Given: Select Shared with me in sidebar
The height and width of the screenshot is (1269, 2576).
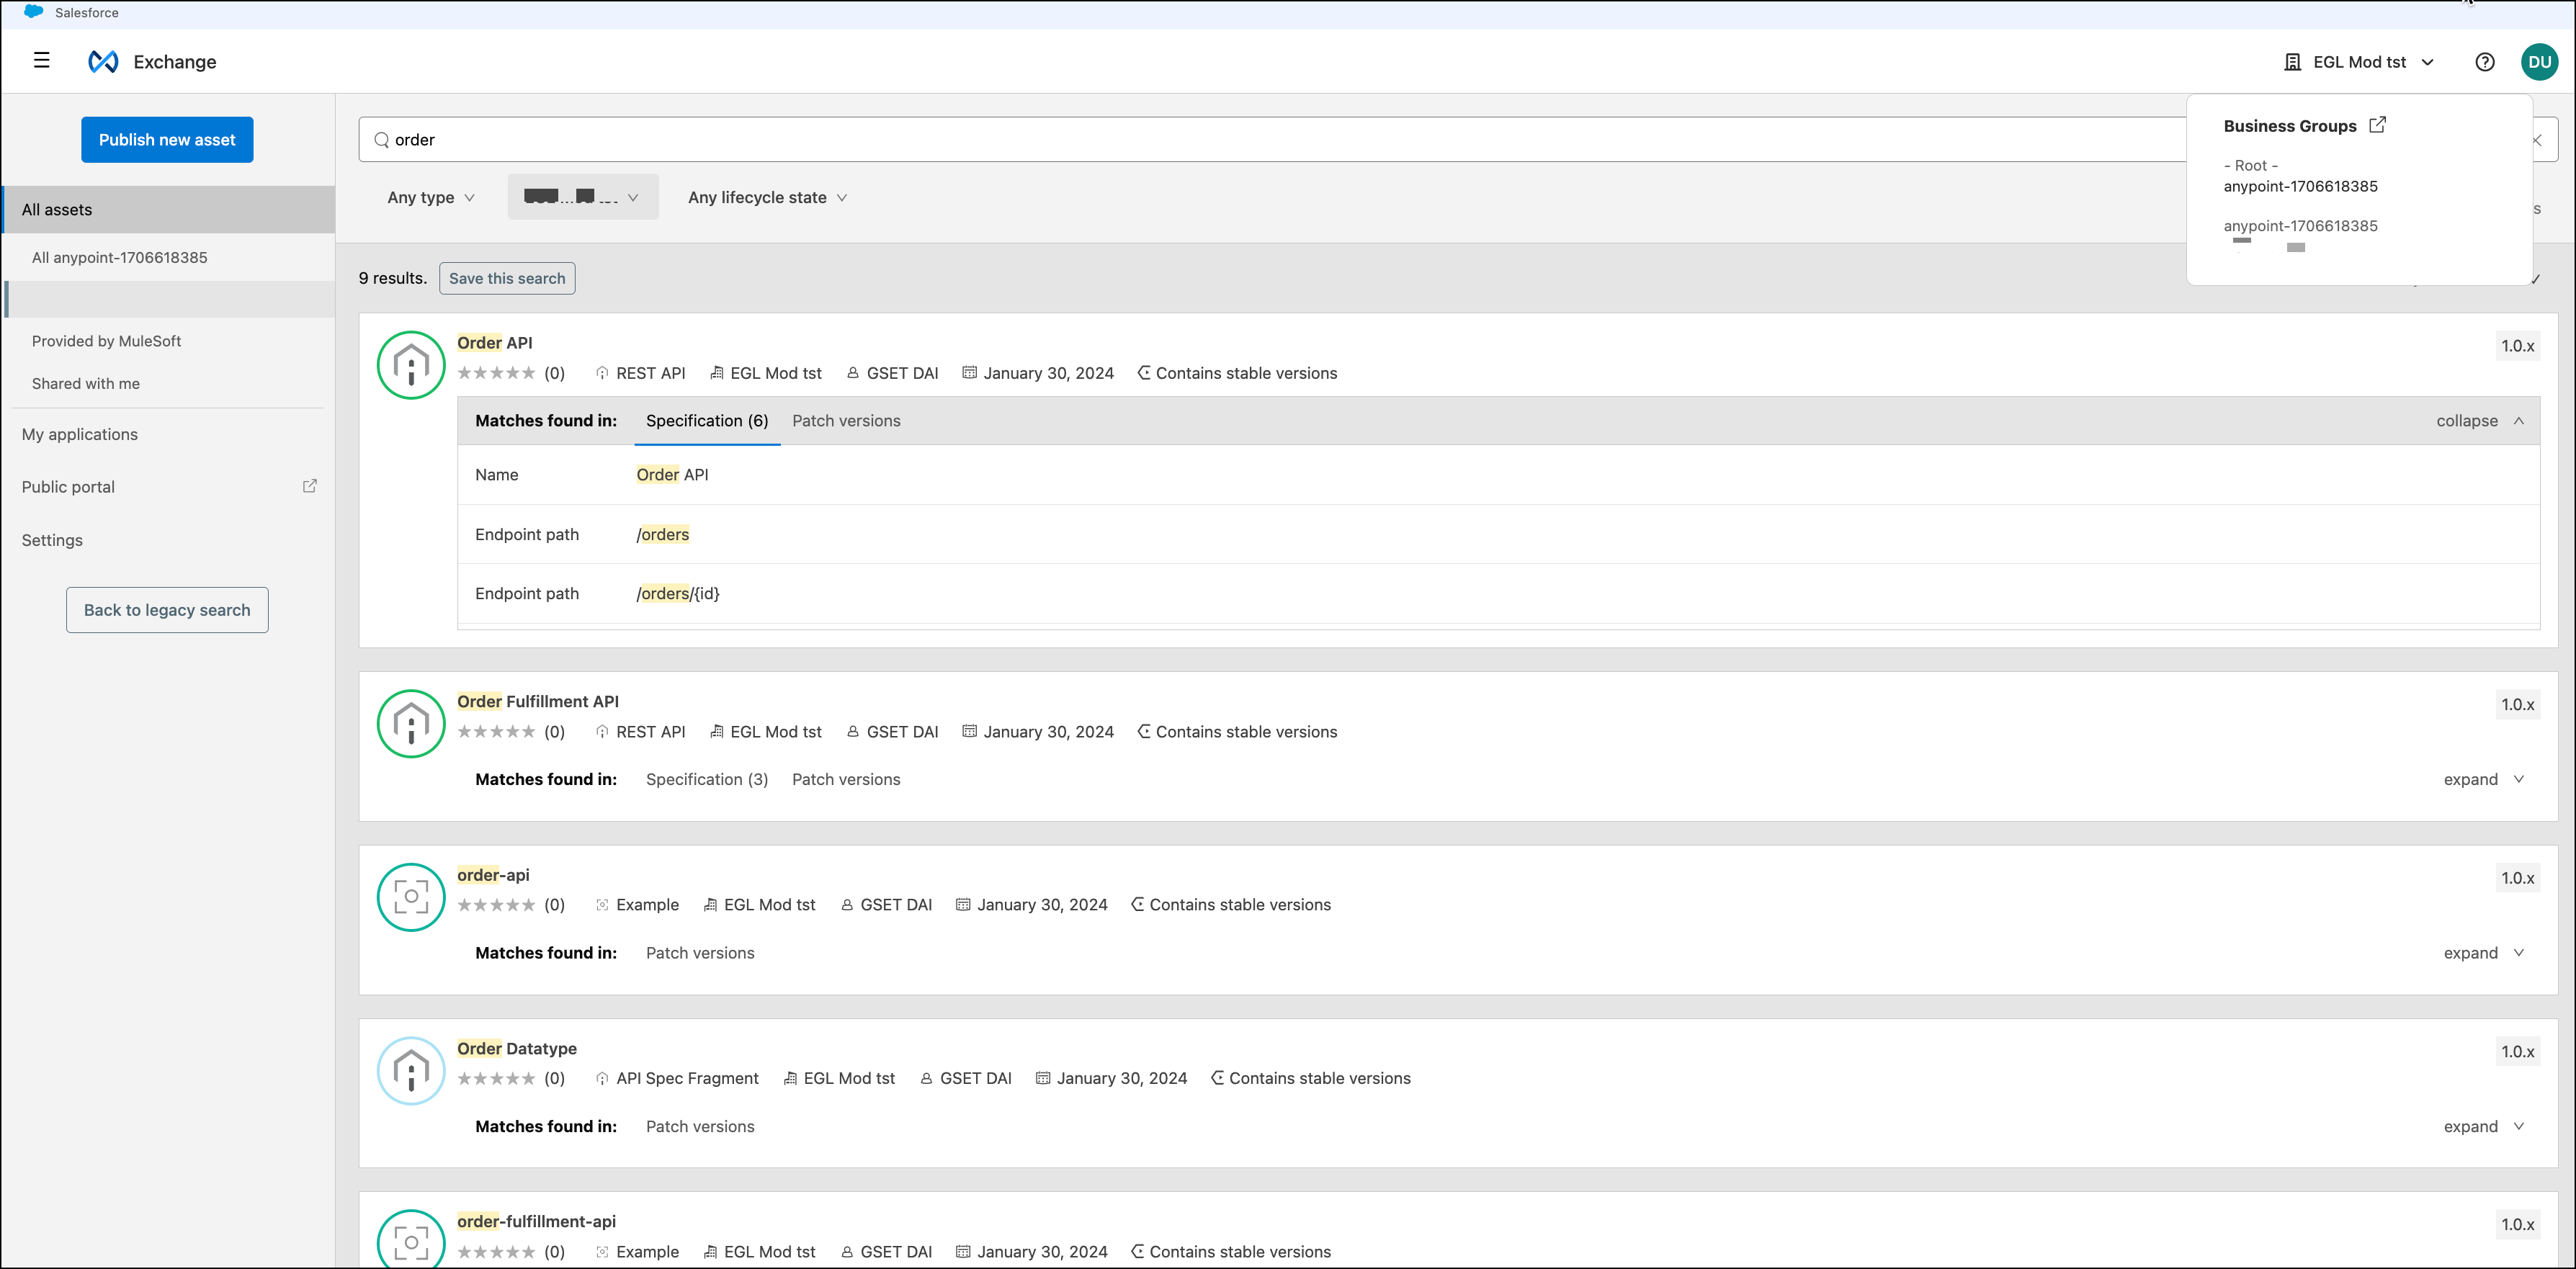Looking at the screenshot, I should [86, 384].
